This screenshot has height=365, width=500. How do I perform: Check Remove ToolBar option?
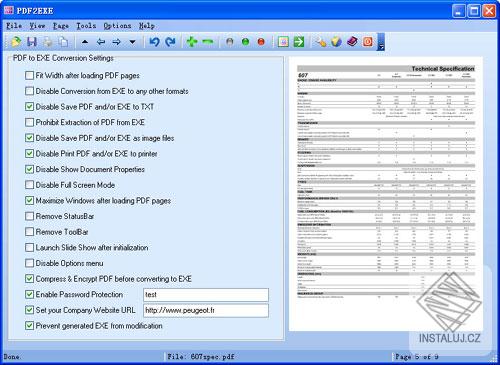click(29, 232)
